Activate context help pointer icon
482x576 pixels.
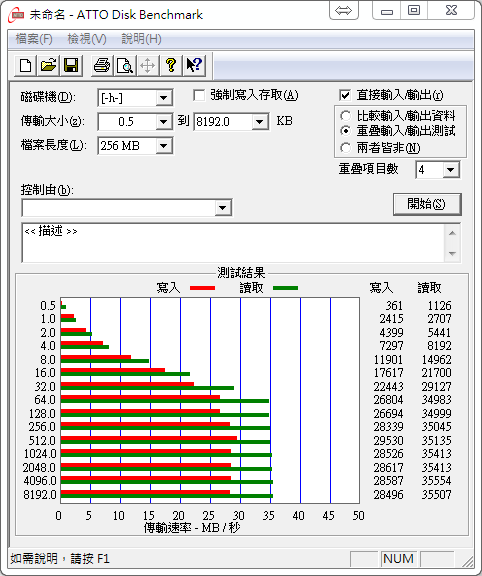[194, 66]
